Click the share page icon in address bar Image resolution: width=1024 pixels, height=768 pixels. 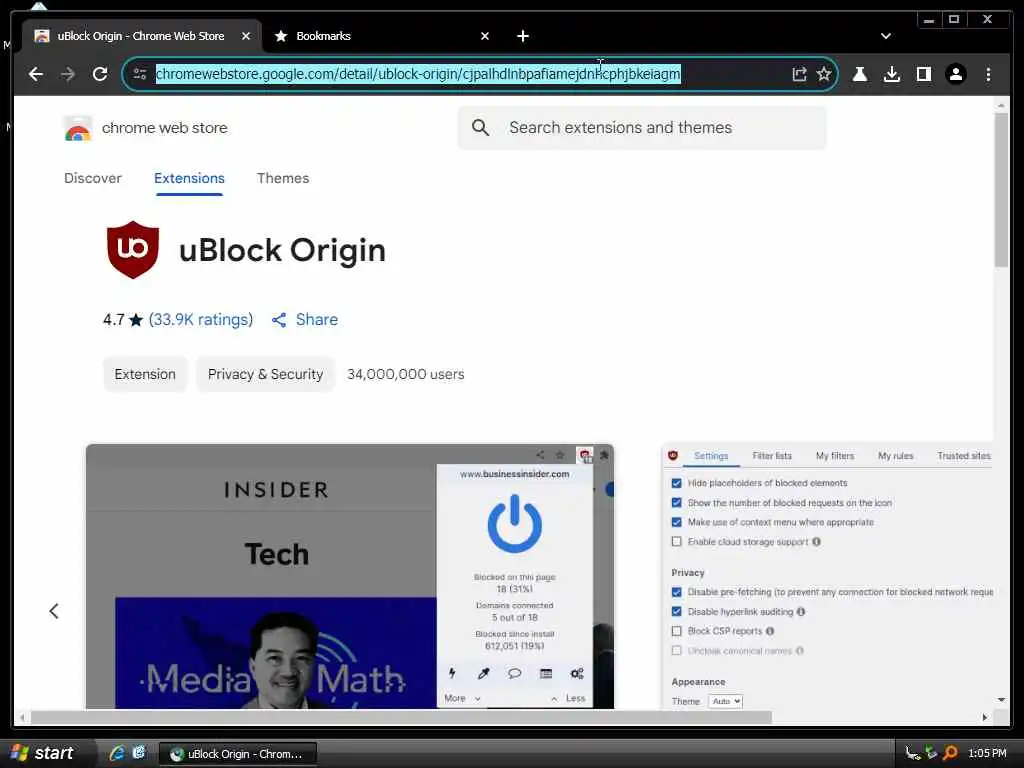pos(799,74)
